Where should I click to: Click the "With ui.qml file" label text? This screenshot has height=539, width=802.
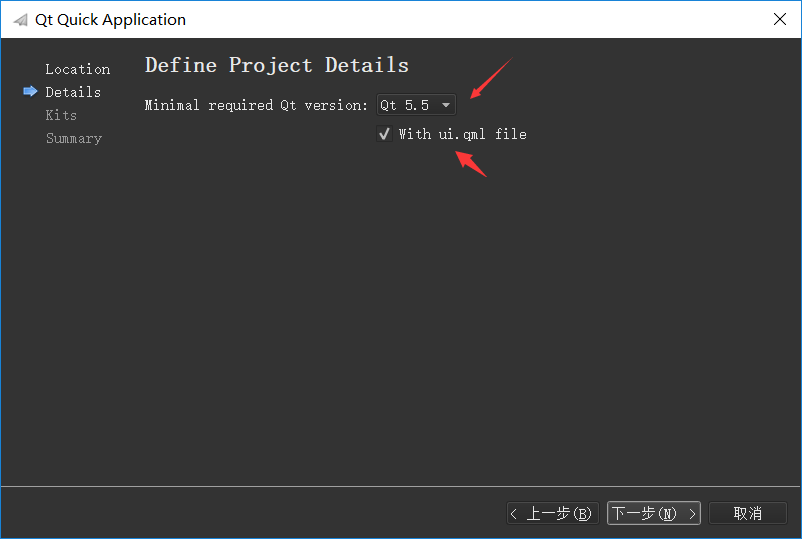(x=462, y=134)
